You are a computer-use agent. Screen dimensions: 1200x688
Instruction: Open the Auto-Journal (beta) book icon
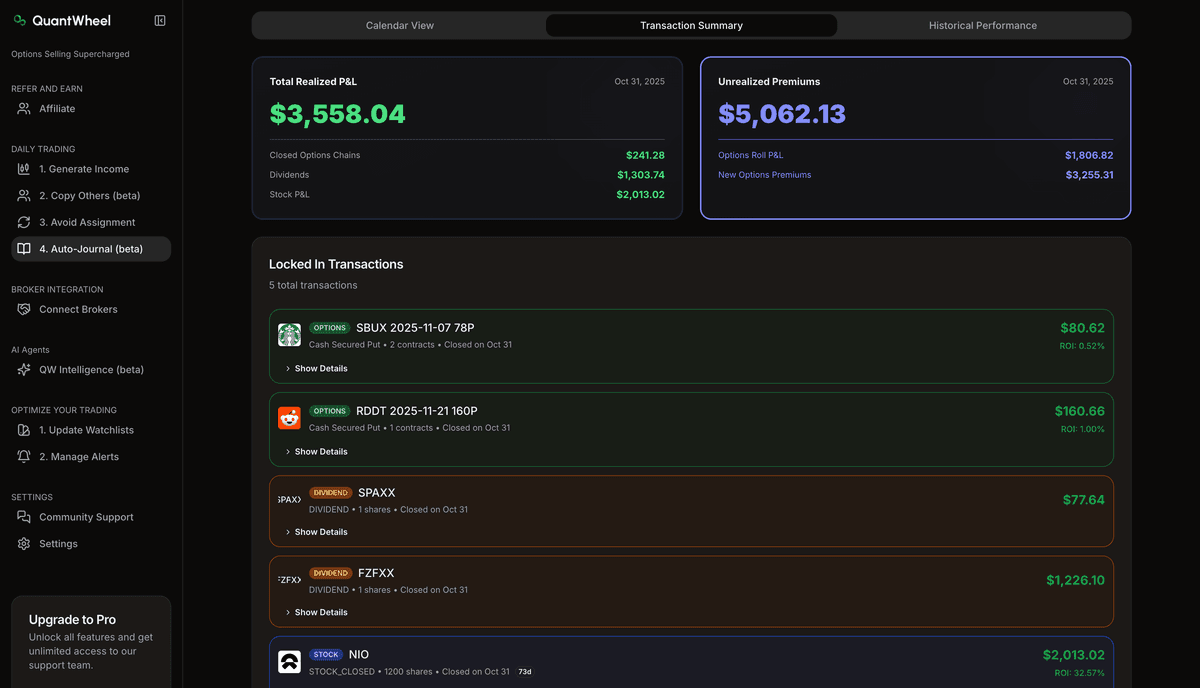pyautogui.click(x=24, y=248)
